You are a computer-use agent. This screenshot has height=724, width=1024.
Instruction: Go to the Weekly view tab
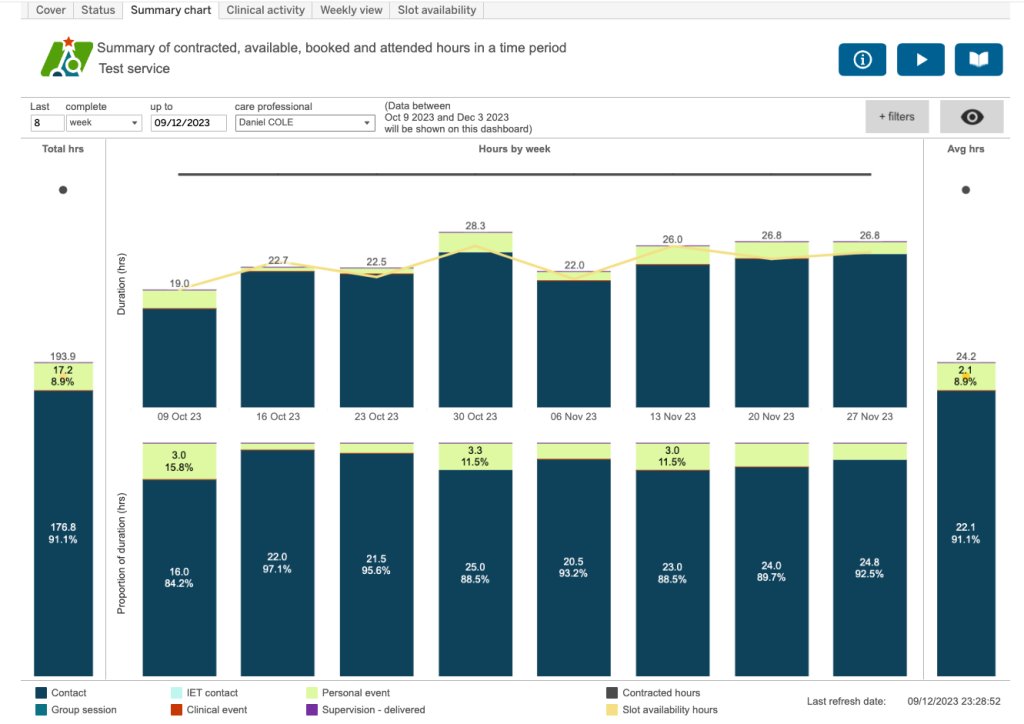pyautogui.click(x=351, y=10)
